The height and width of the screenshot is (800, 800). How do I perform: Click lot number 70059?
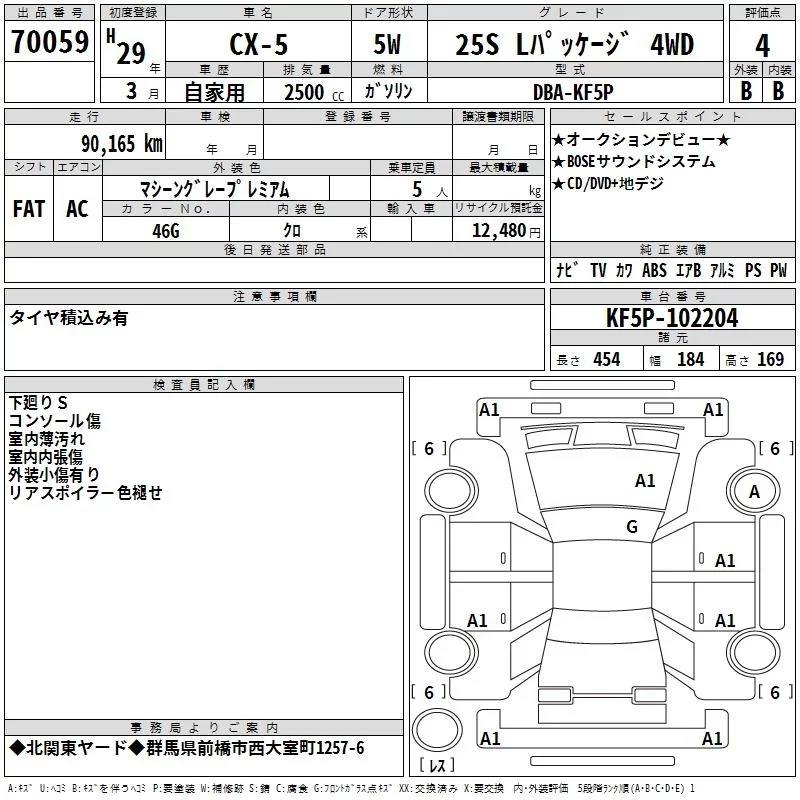[49, 42]
